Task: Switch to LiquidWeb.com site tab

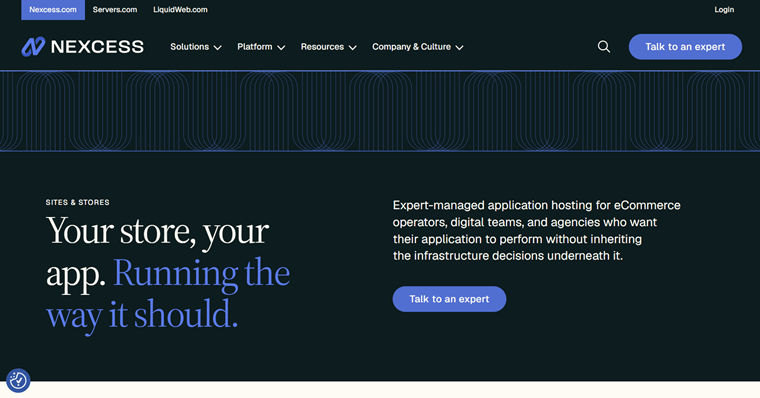Action: pyautogui.click(x=180, y=10)
